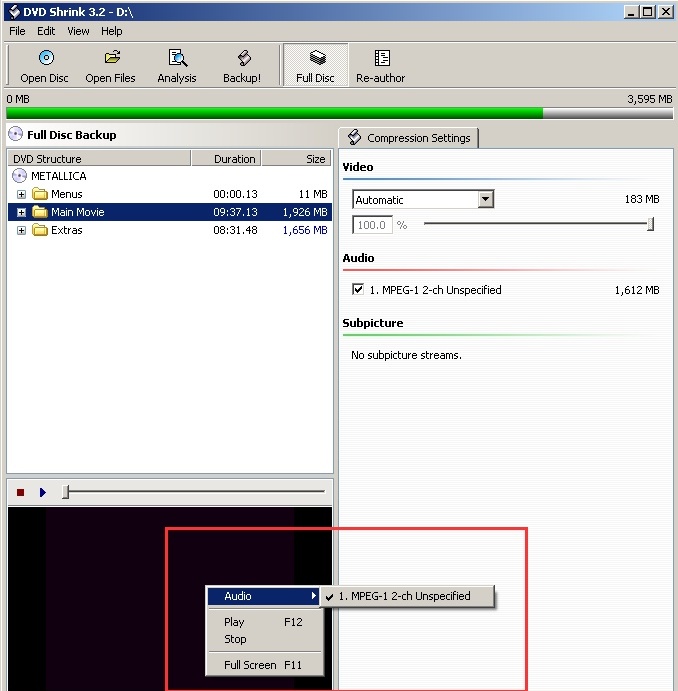Click the DVD Shrink title bar icon
678x691 pixels.
click(x=15, y=11)
